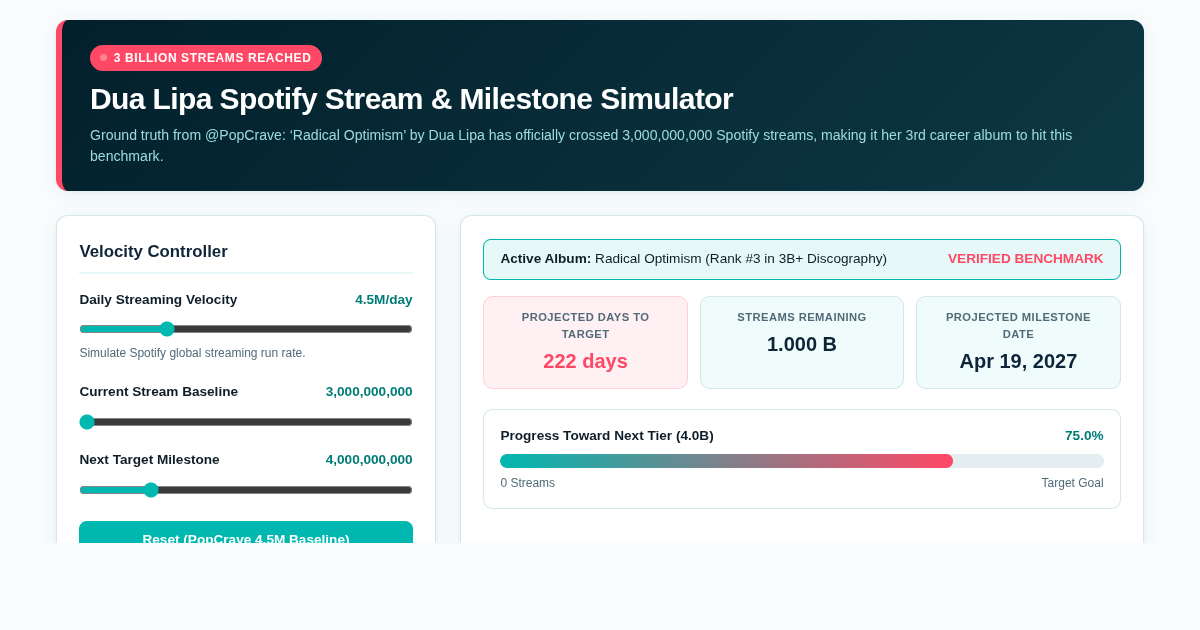Click the Next Target Milestone label
Image resolution: width=1200 pixels, height=630 pixels.
(x=149, y=460)
